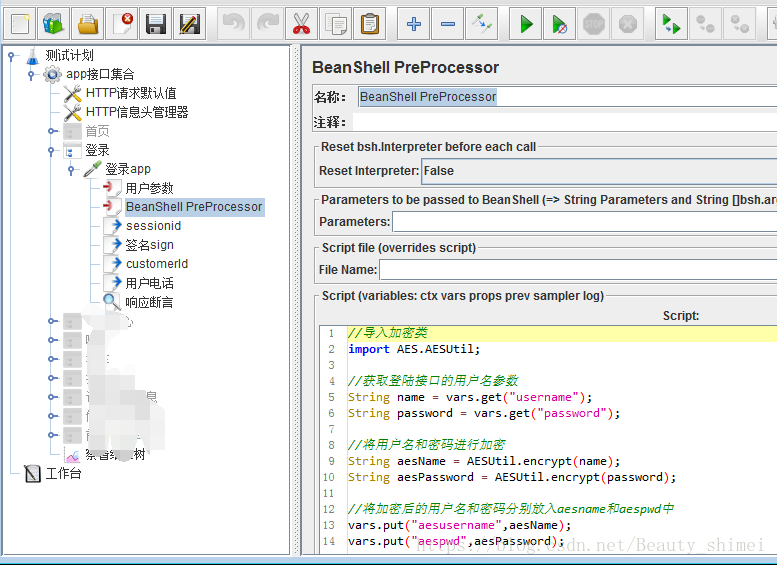Click line 13 vars.put aesusername code
This screenshot has height=565, width=777.
[x=459, y=525]
